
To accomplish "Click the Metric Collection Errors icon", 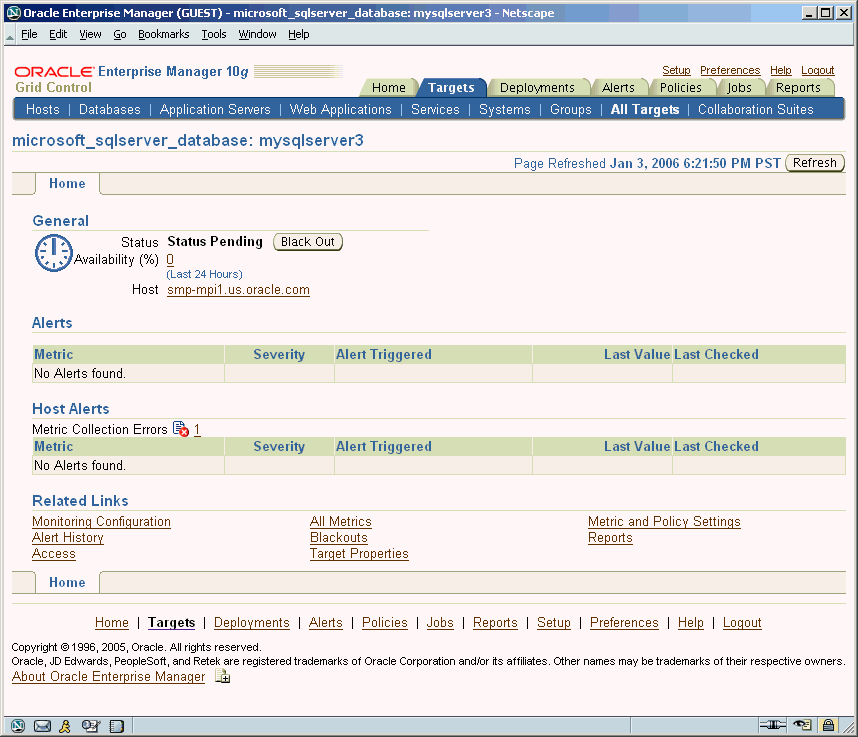I will (180, 429).
